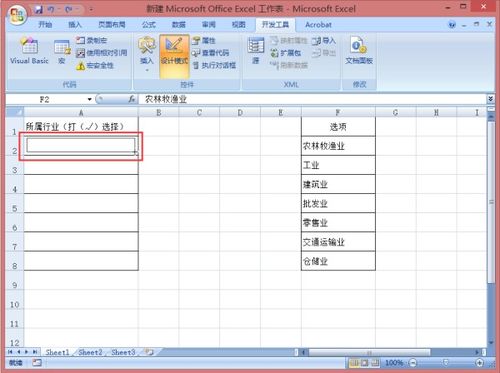Switch to Sheet3 tab

point(123,352)
